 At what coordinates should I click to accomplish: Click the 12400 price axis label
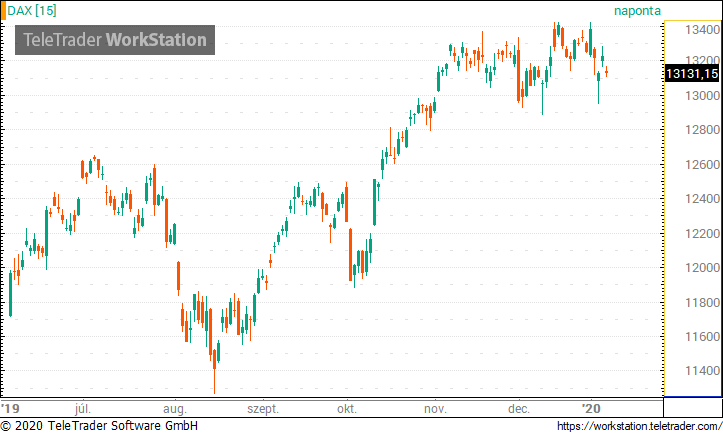pos(702,199)
